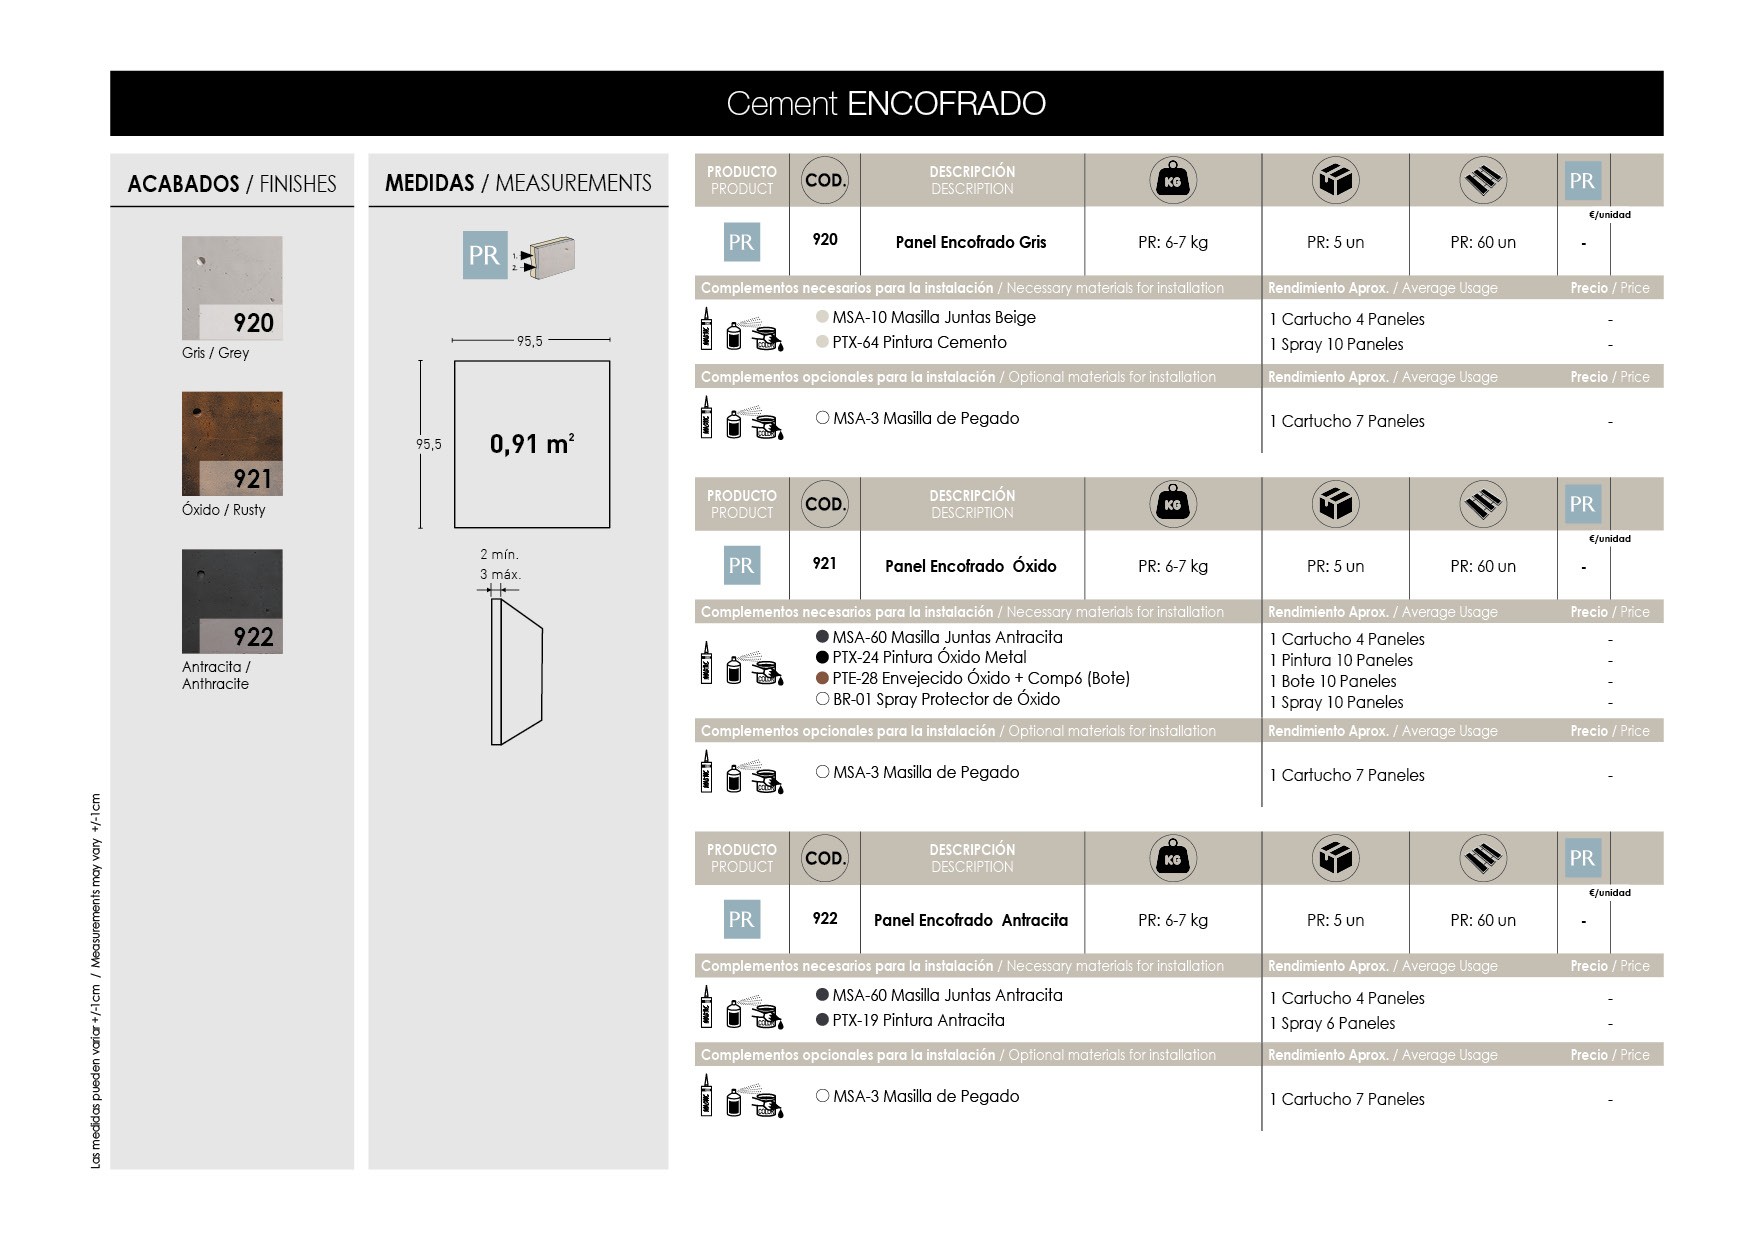
Task: Click the Cement ENCOFRADO title banner
Action: [x=887, y=103]
